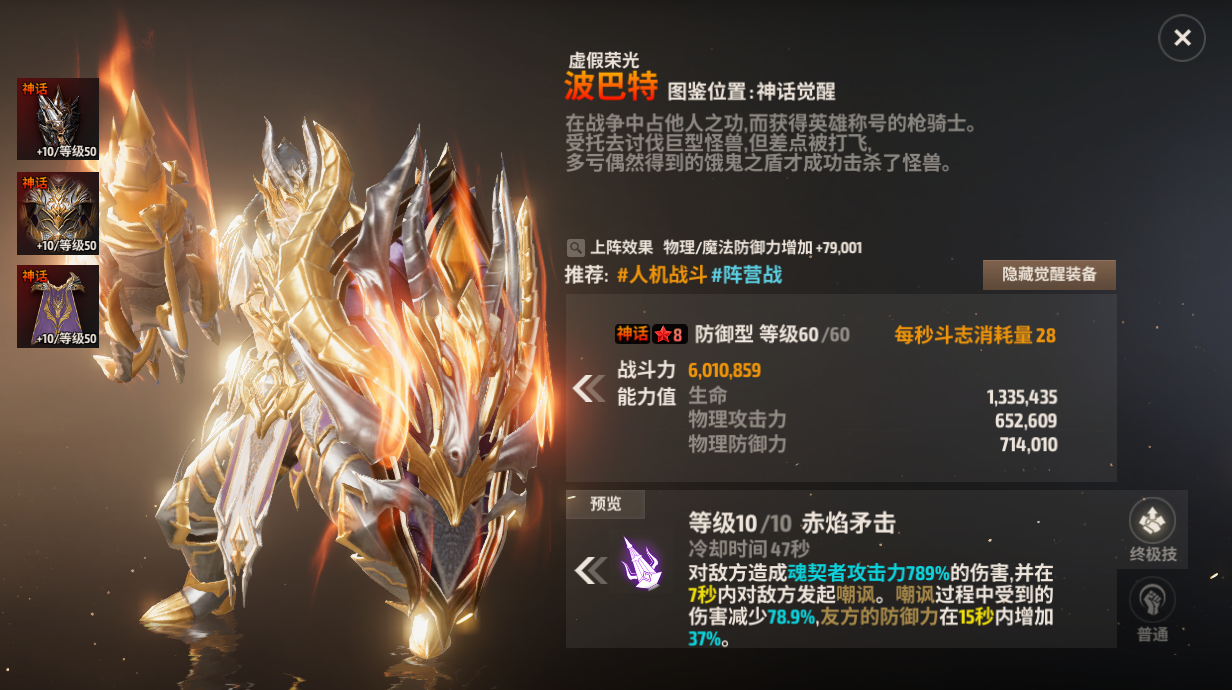Open the 预览 preview tab
The width and height of the screenshot is (1232, 690).
[605, 504]
